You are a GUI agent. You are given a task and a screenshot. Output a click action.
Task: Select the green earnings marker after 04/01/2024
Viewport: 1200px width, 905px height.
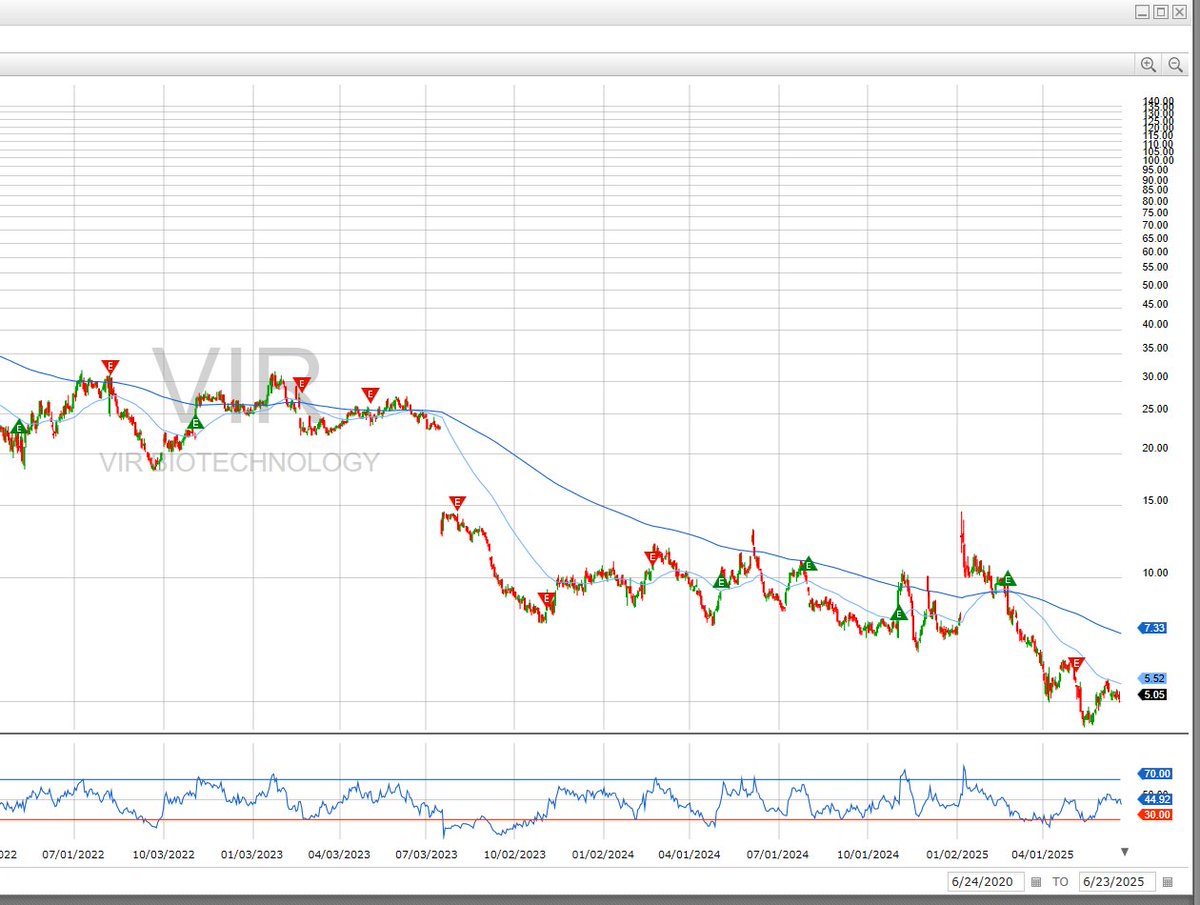pyautogui.click(x=721, y=581)
